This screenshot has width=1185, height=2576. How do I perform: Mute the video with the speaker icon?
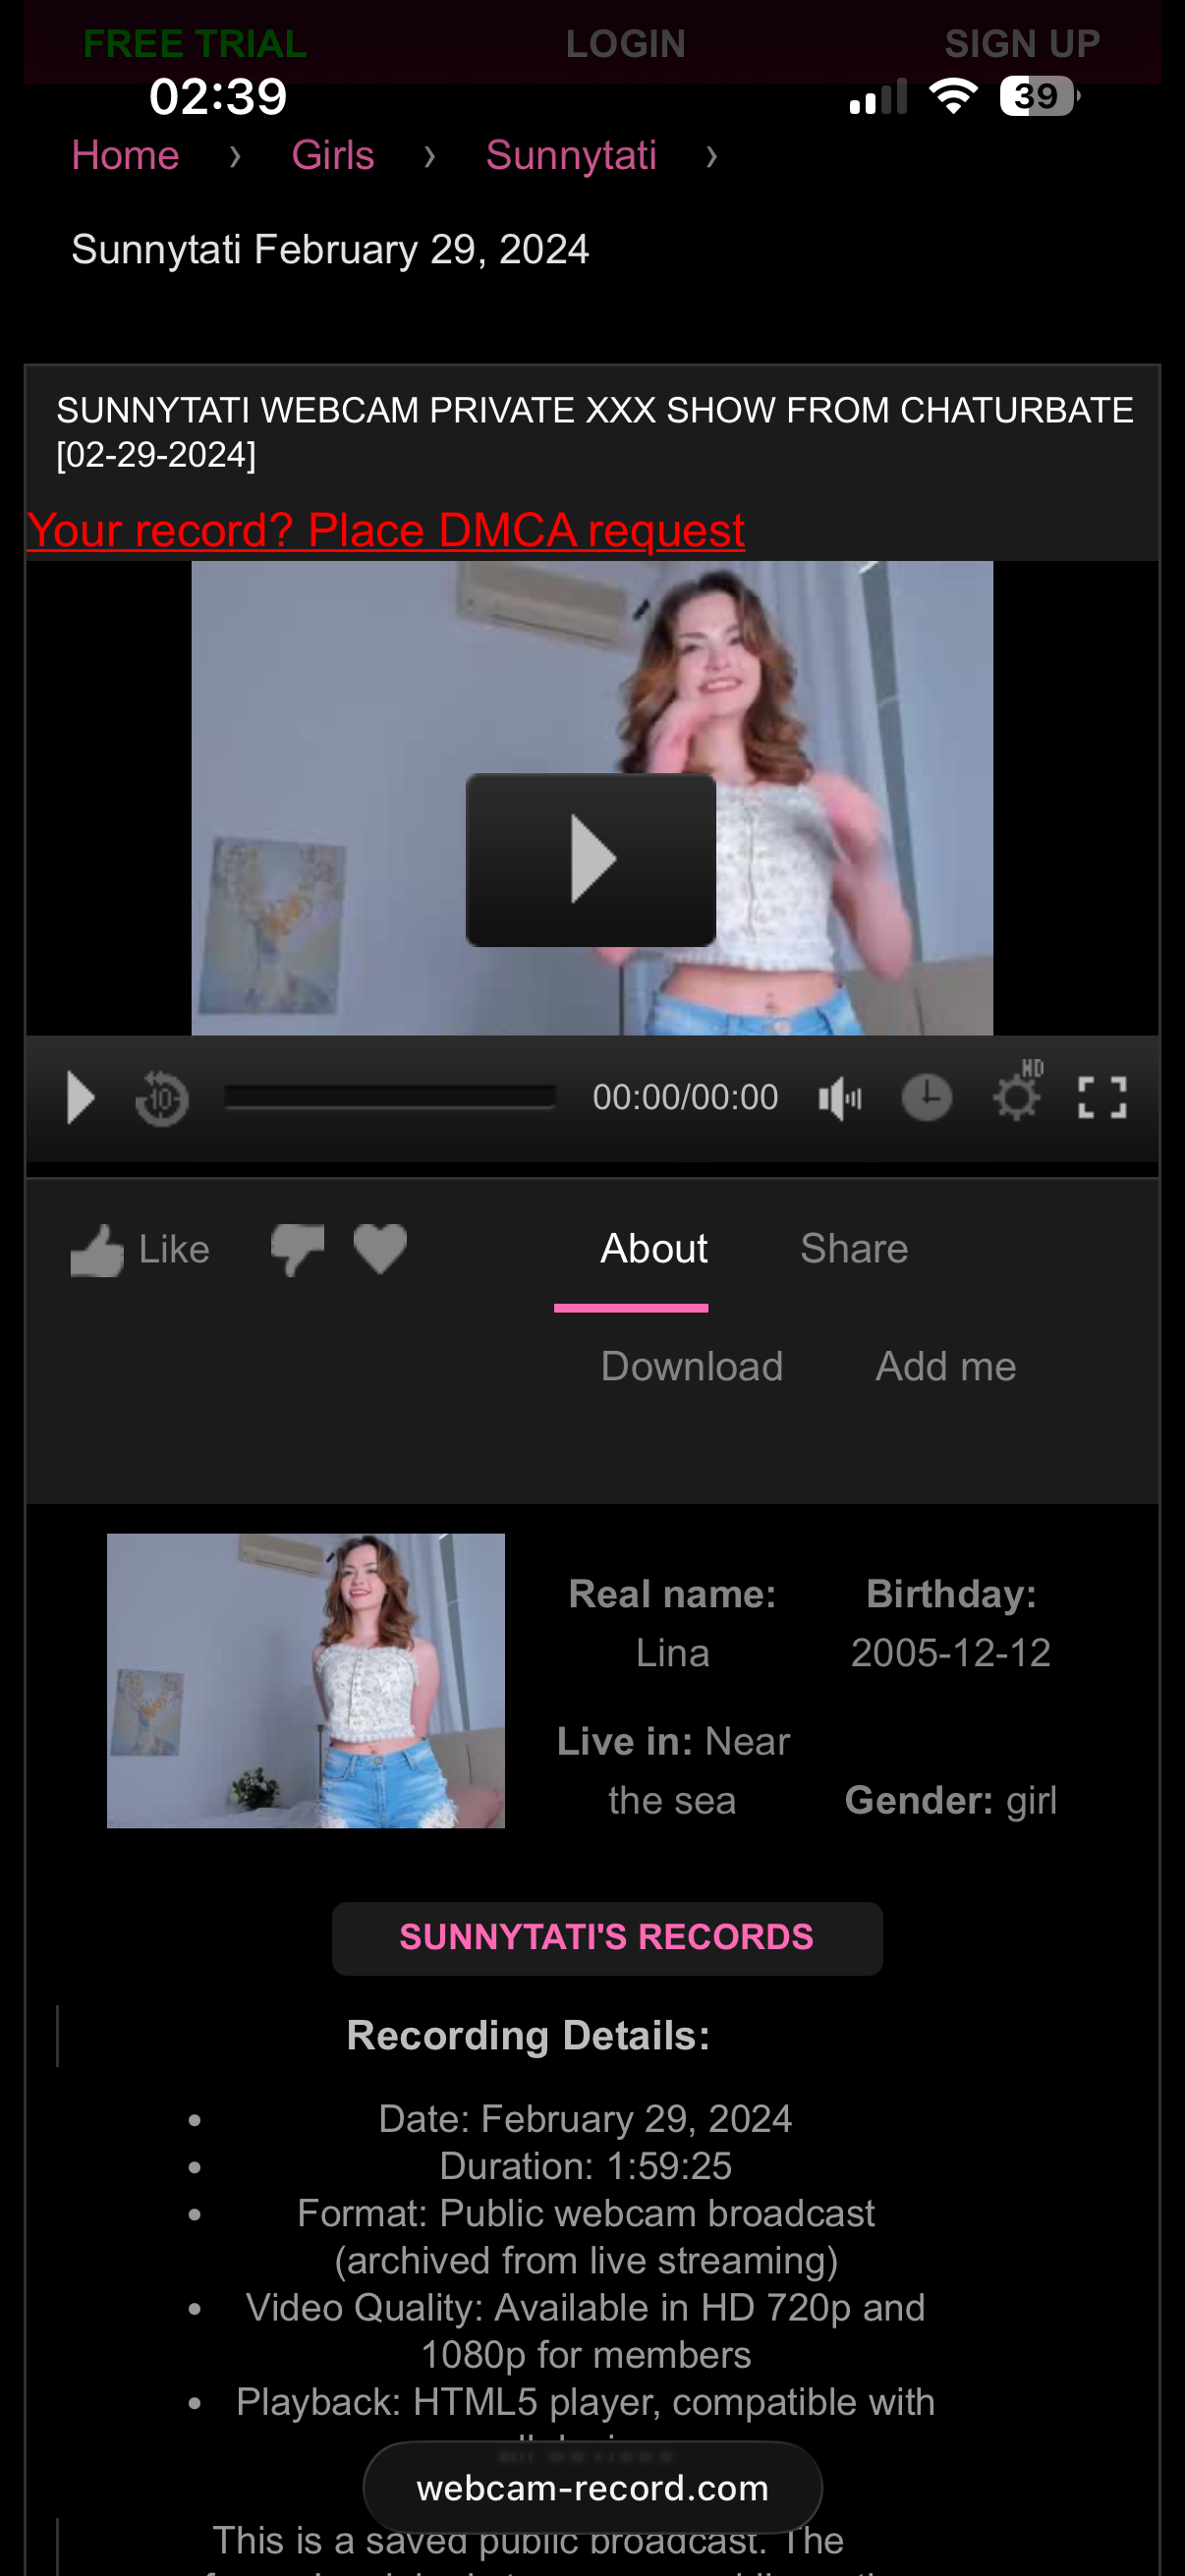coord(840,1098)
